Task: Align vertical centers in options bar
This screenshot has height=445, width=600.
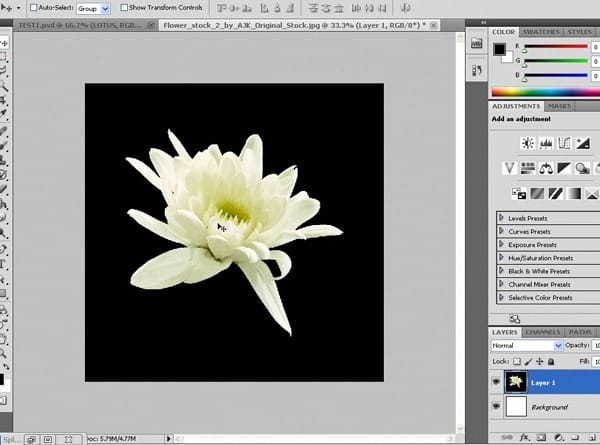Action: click(235, 8)
